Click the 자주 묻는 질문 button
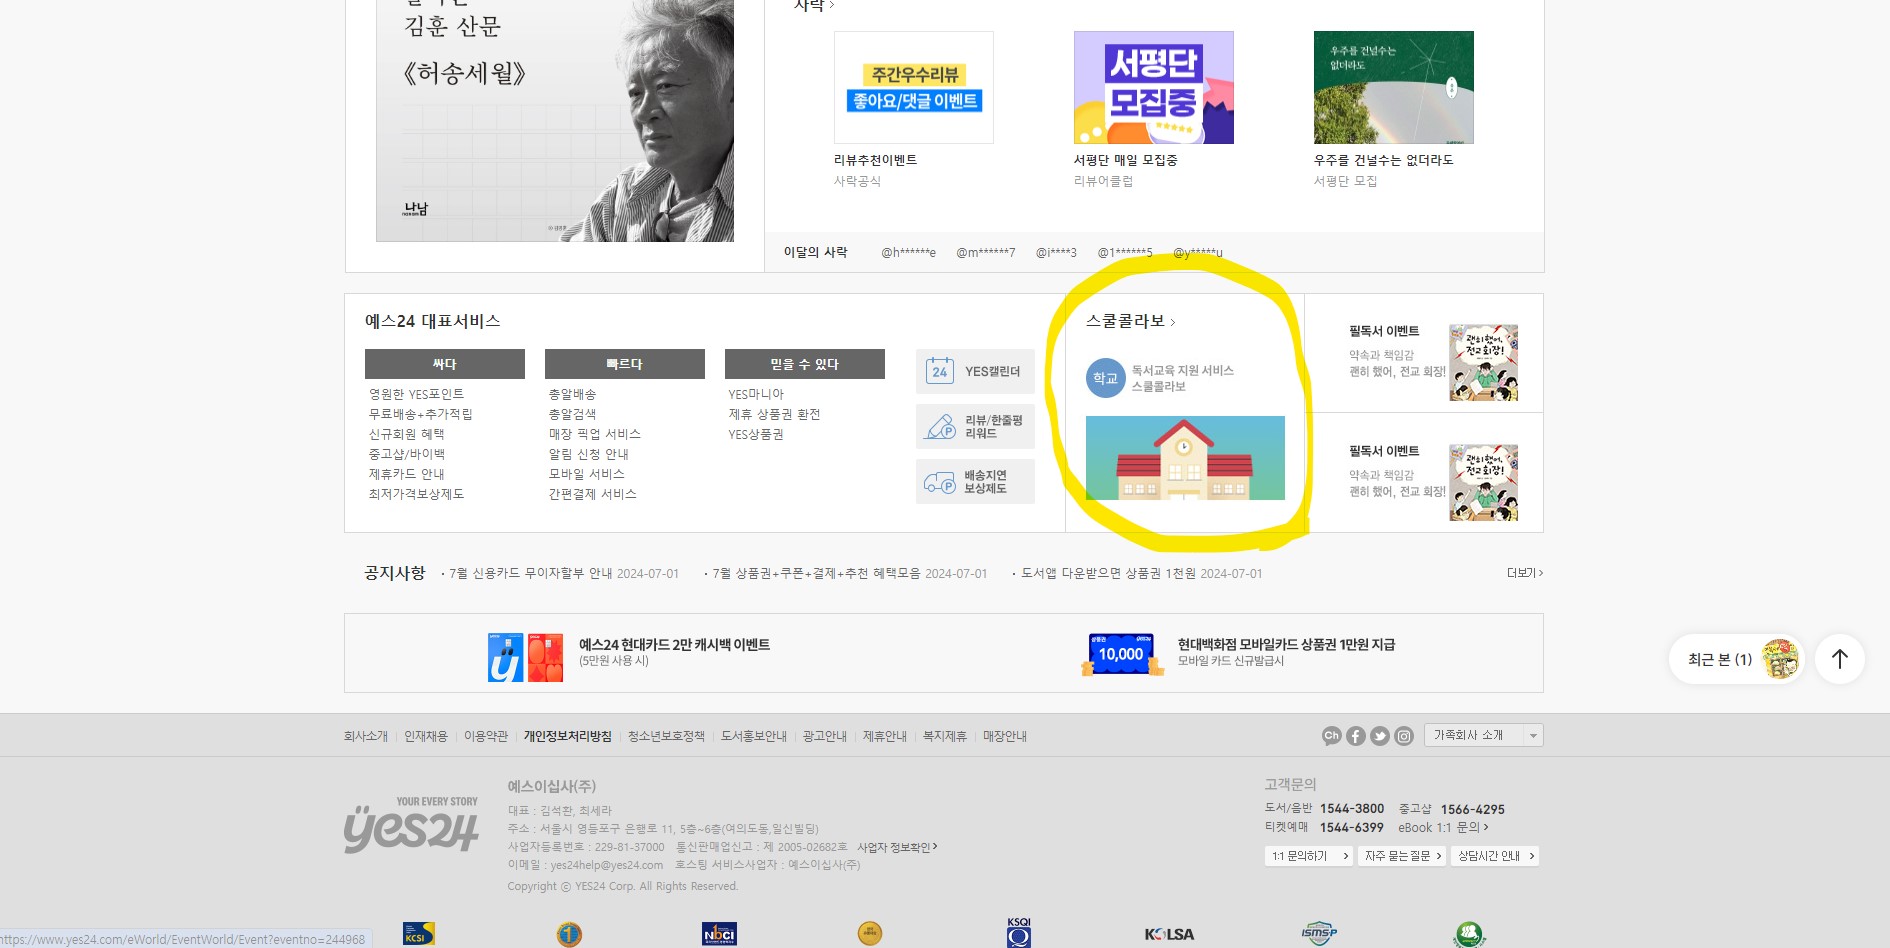Viewport: 1890px width, 948px height. pos(1402,856)
